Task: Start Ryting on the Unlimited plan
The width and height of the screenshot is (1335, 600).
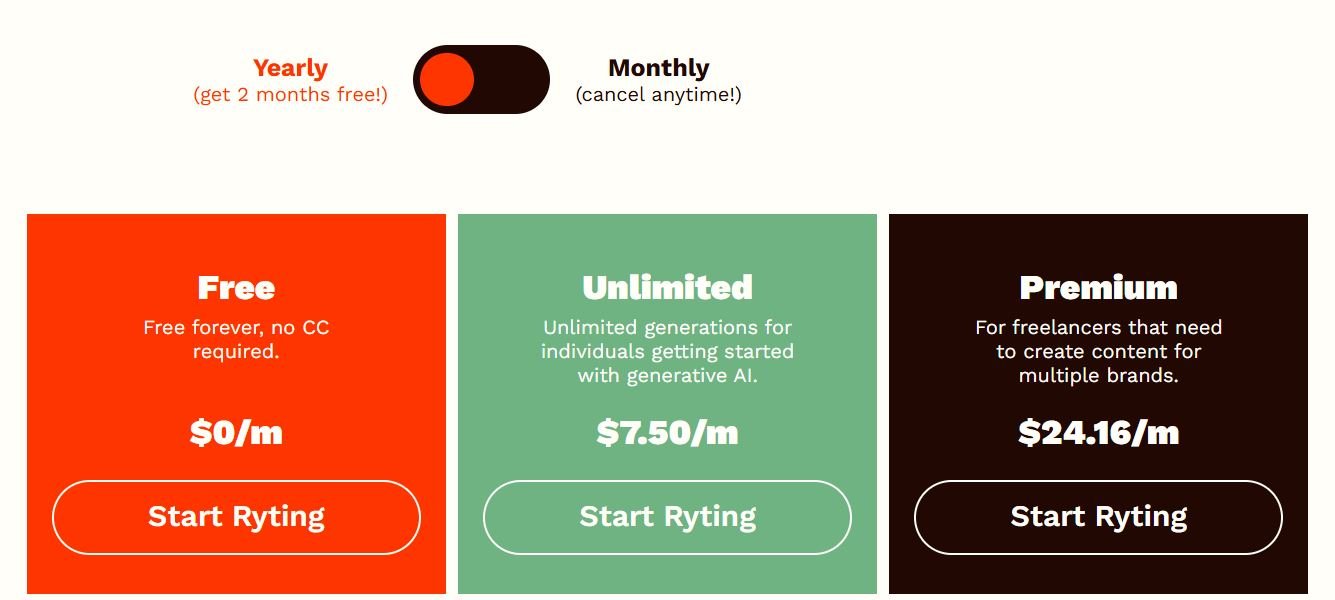Action: point(667,517)
